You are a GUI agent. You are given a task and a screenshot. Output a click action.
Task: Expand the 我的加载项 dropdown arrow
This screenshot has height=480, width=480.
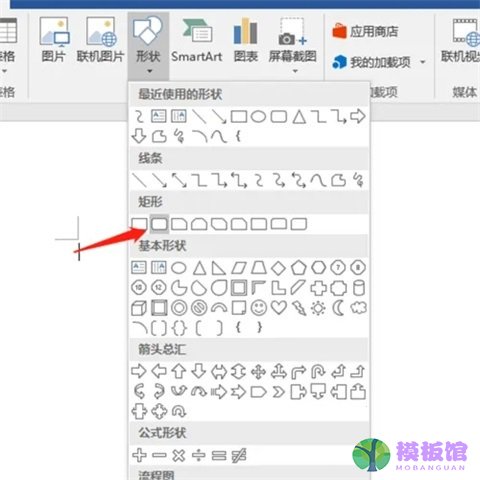[x=423, y=62]
